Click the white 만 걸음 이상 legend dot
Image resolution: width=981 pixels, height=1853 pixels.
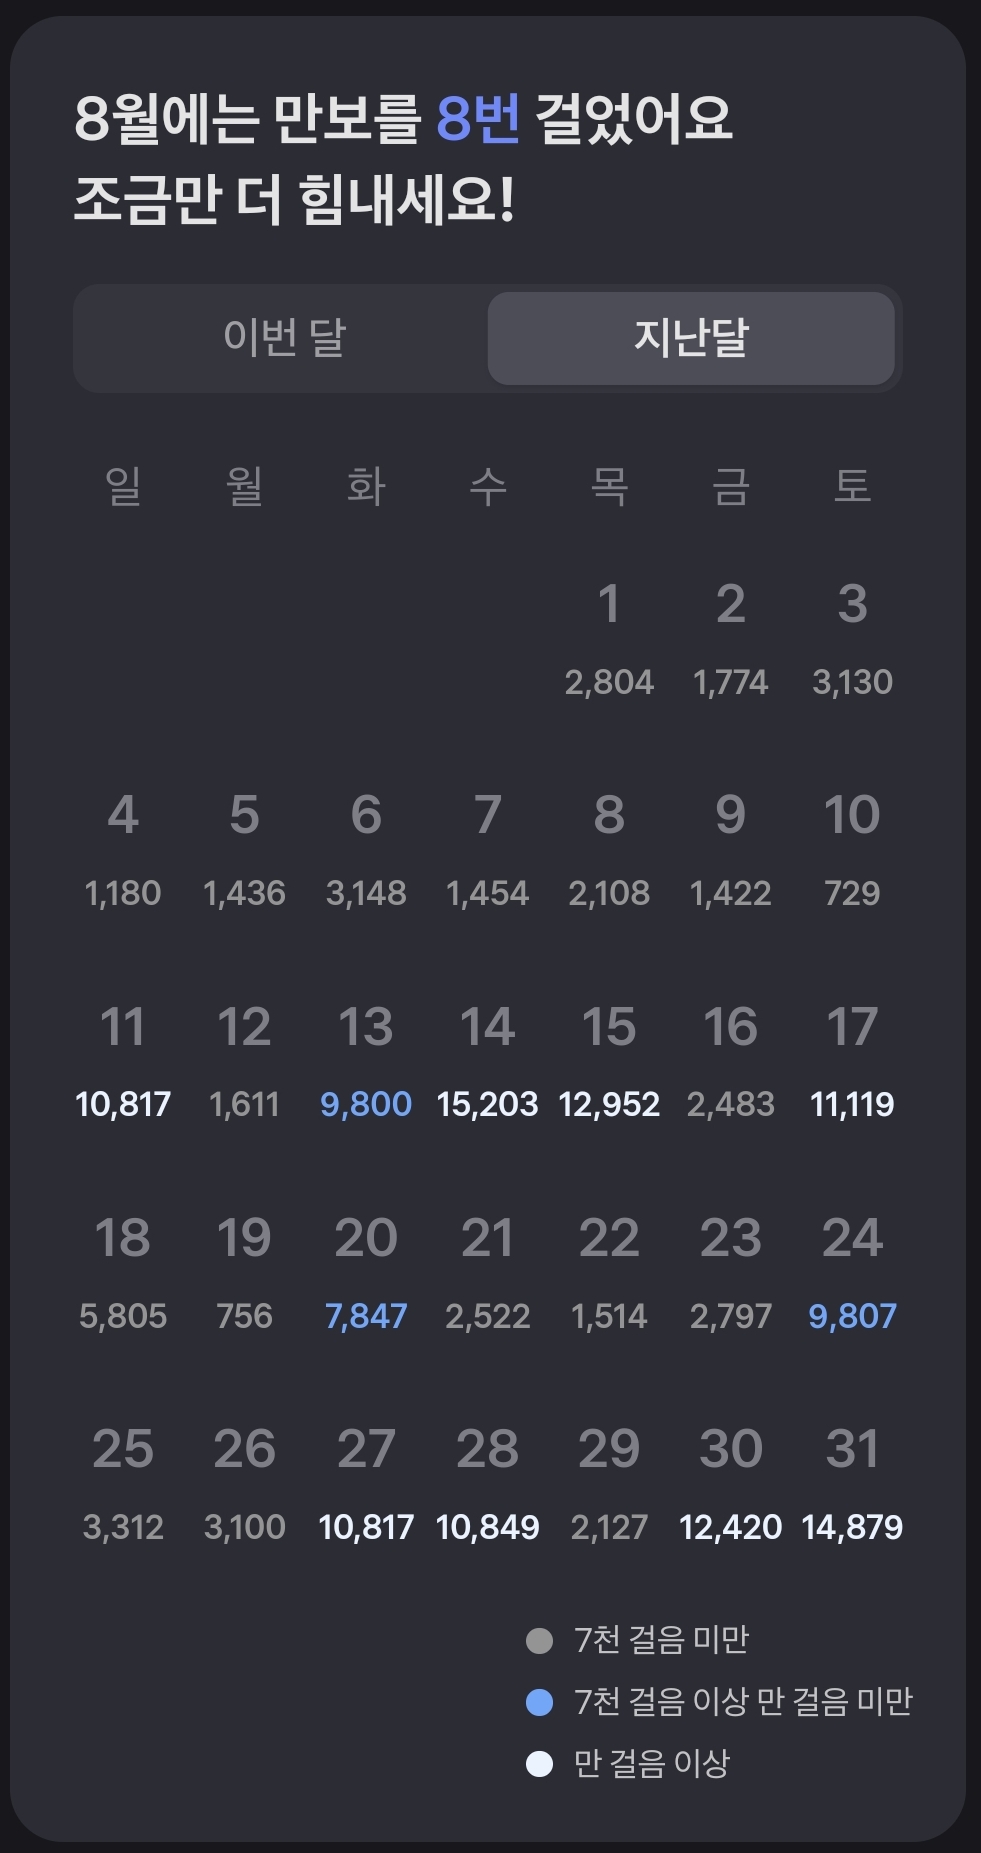coord(539,1764)
